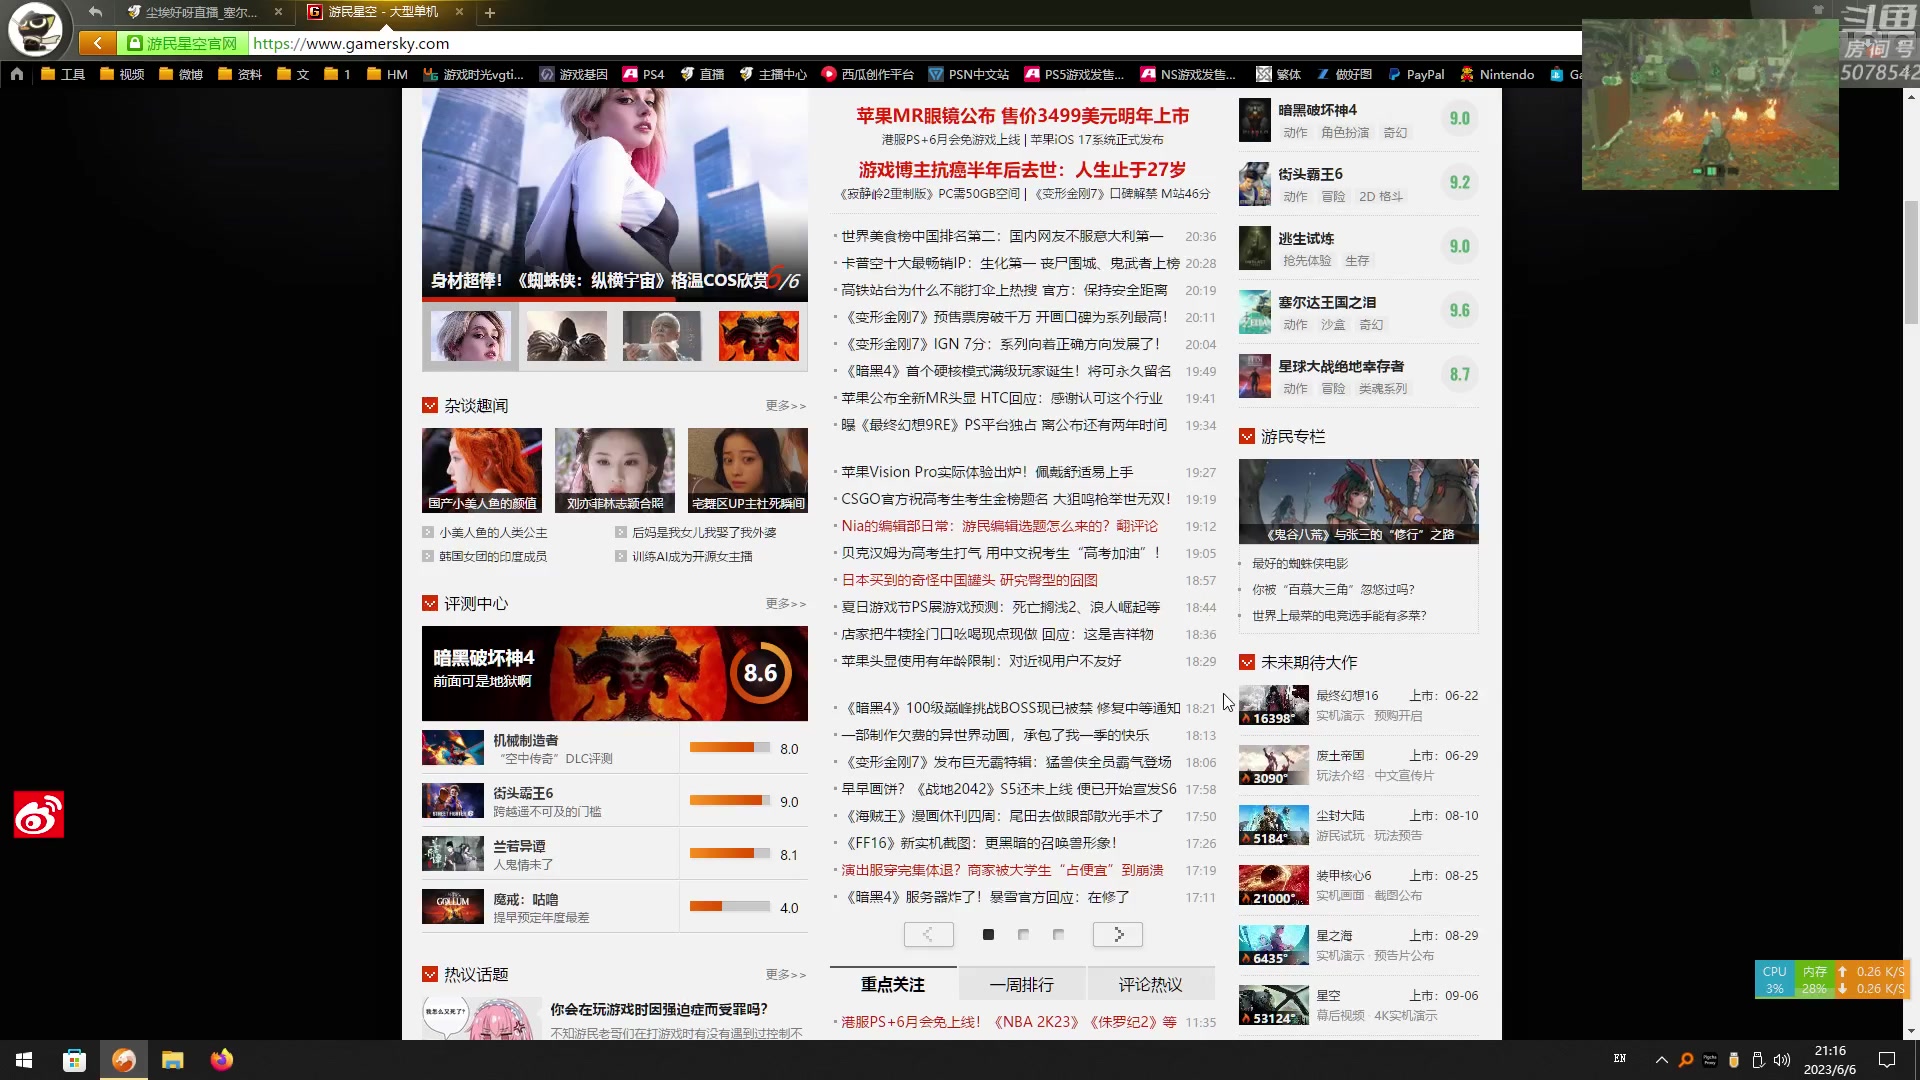This screenshot has height=1080, width=1920.
Task: Open 星球大战绝地幸存者 game entry
Action: [x=1358, y=375]
